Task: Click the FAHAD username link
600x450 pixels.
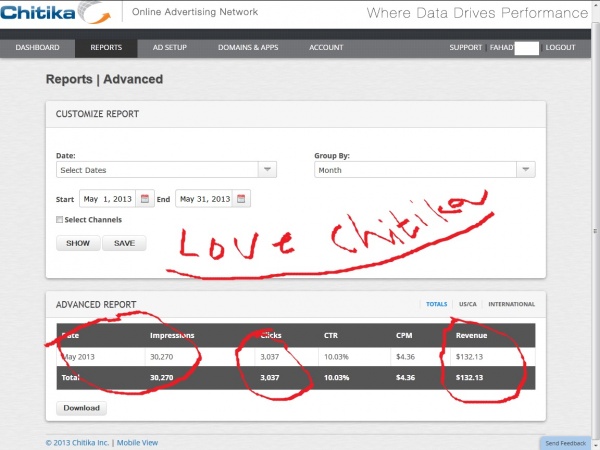Action: (502, 47)
